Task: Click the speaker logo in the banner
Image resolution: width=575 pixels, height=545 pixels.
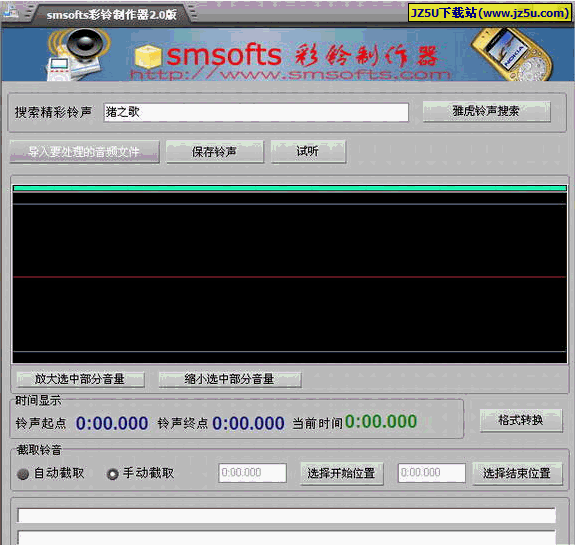Action: [77, 54]
